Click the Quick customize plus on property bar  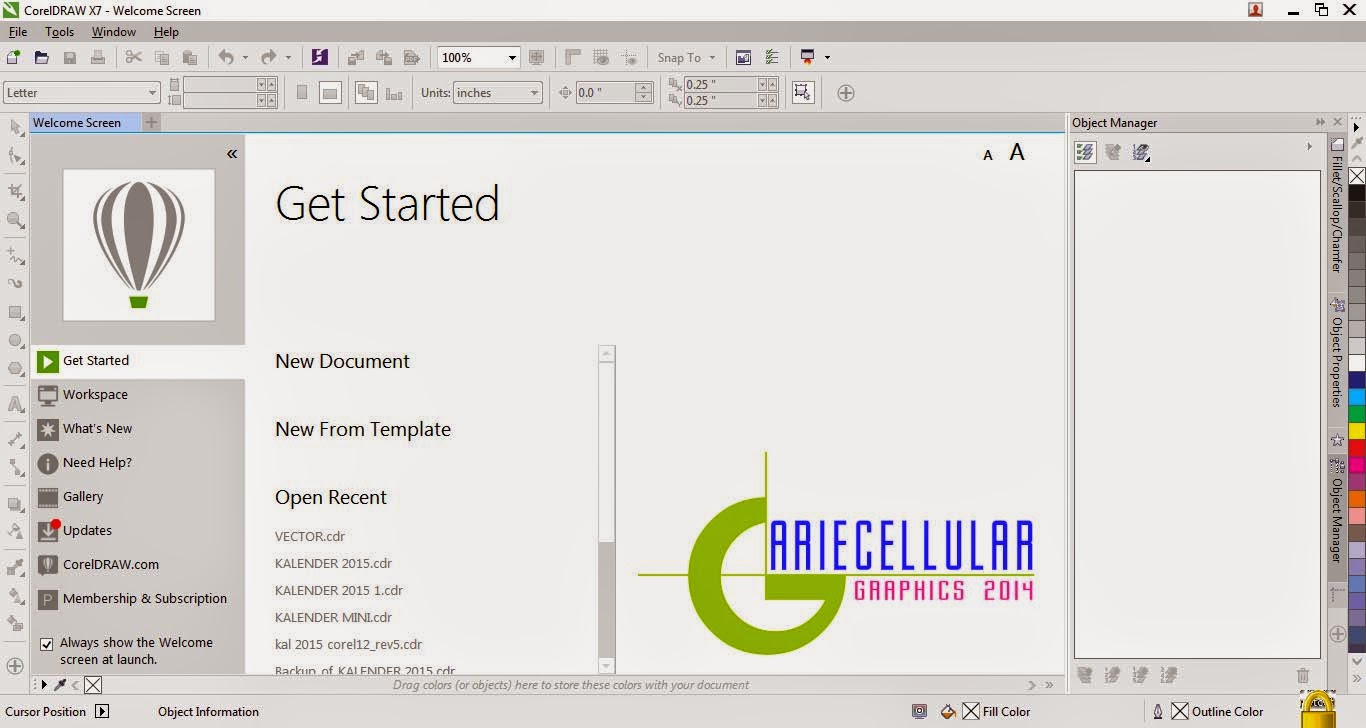pos(845,93)
